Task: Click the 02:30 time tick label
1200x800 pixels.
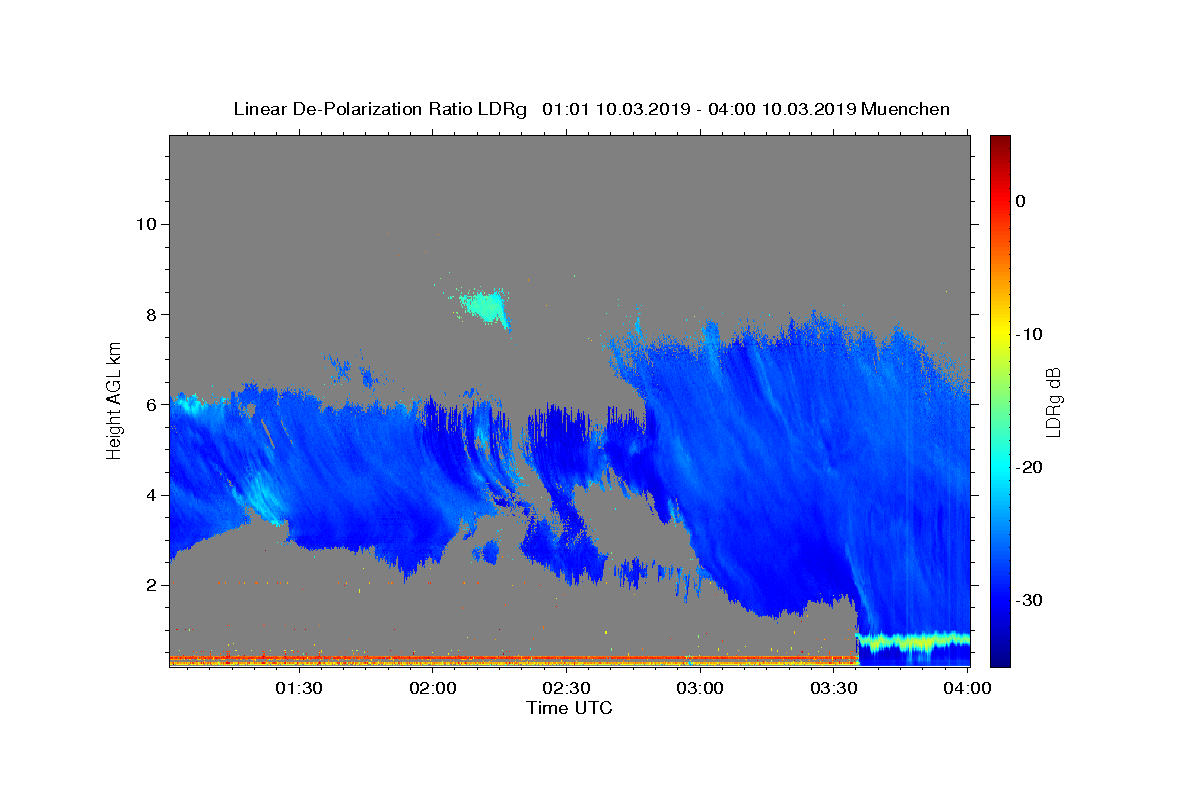Action: [566, 688]
